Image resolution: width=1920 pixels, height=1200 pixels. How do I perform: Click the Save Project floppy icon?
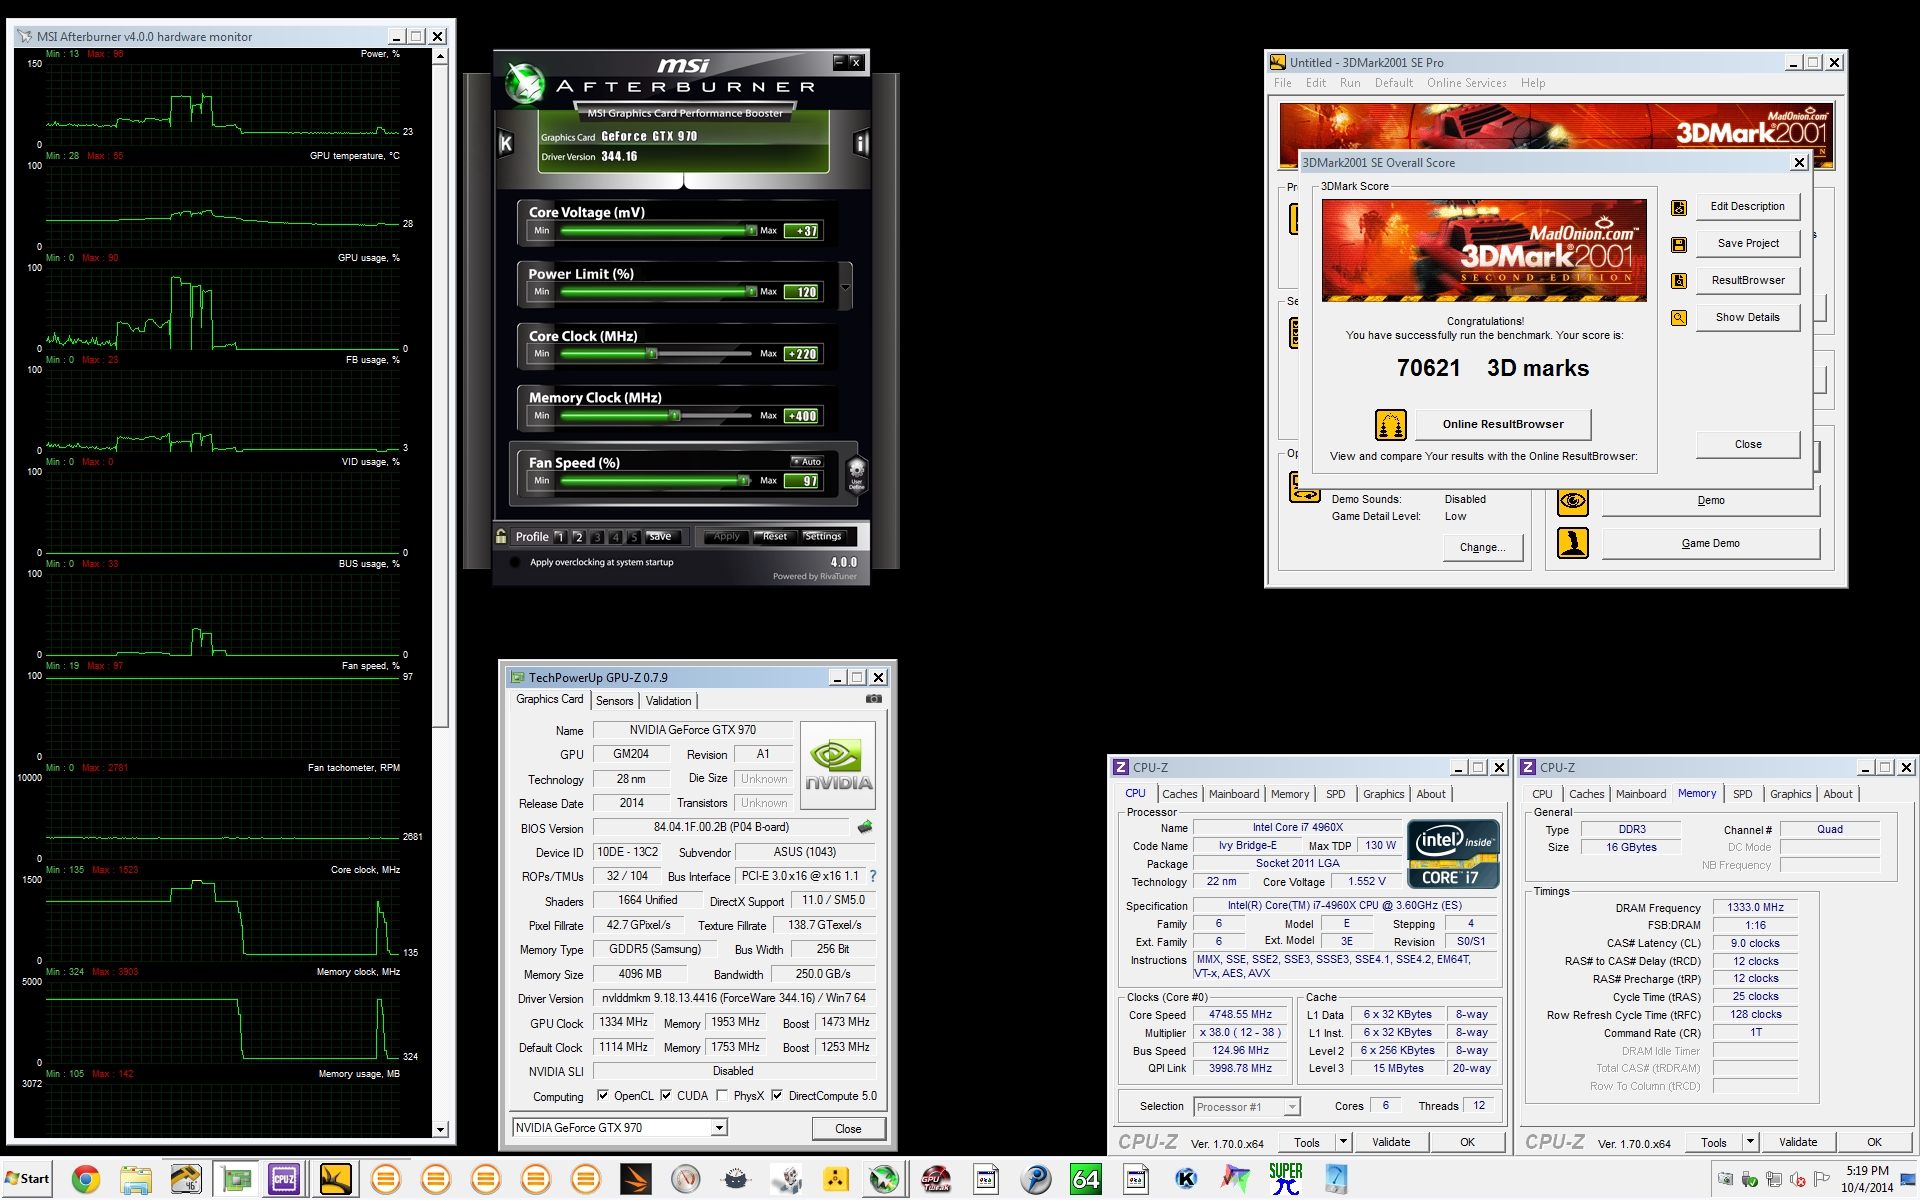(1679, 244)
